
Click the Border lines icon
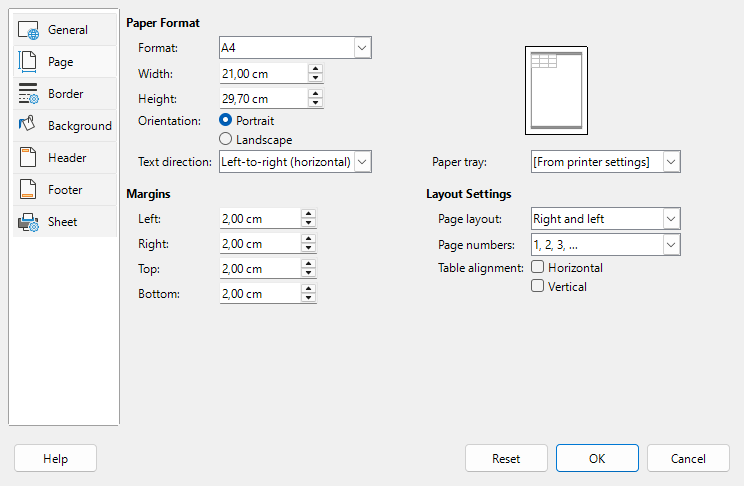(x=28, y=93)
